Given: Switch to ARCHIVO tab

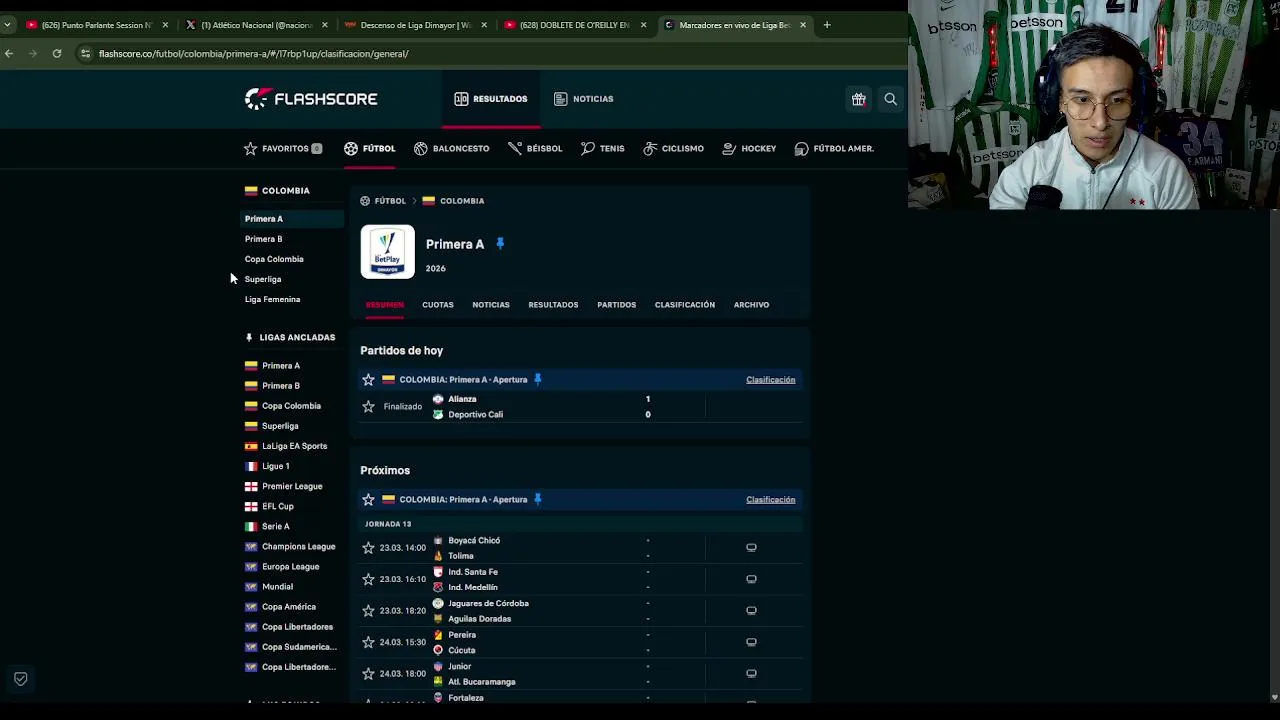Looking at the screenshot, I should pyautogui.click(x=751, y=305).
